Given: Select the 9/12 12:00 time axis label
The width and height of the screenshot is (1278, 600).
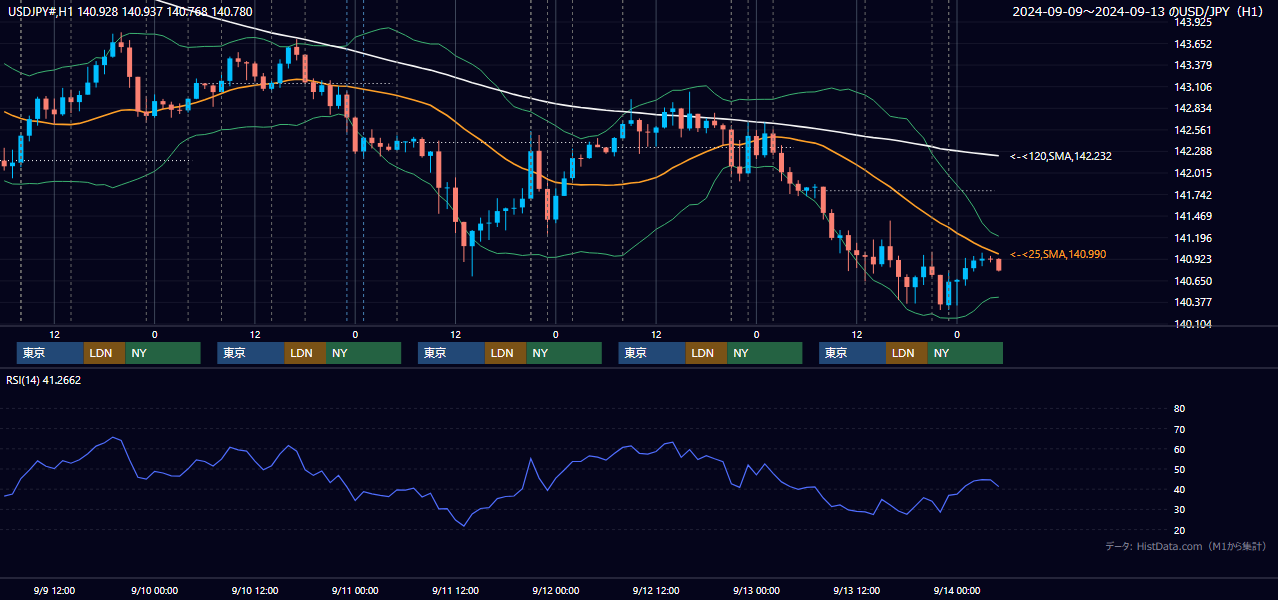Looking at the screenshot, I should 656,590.
